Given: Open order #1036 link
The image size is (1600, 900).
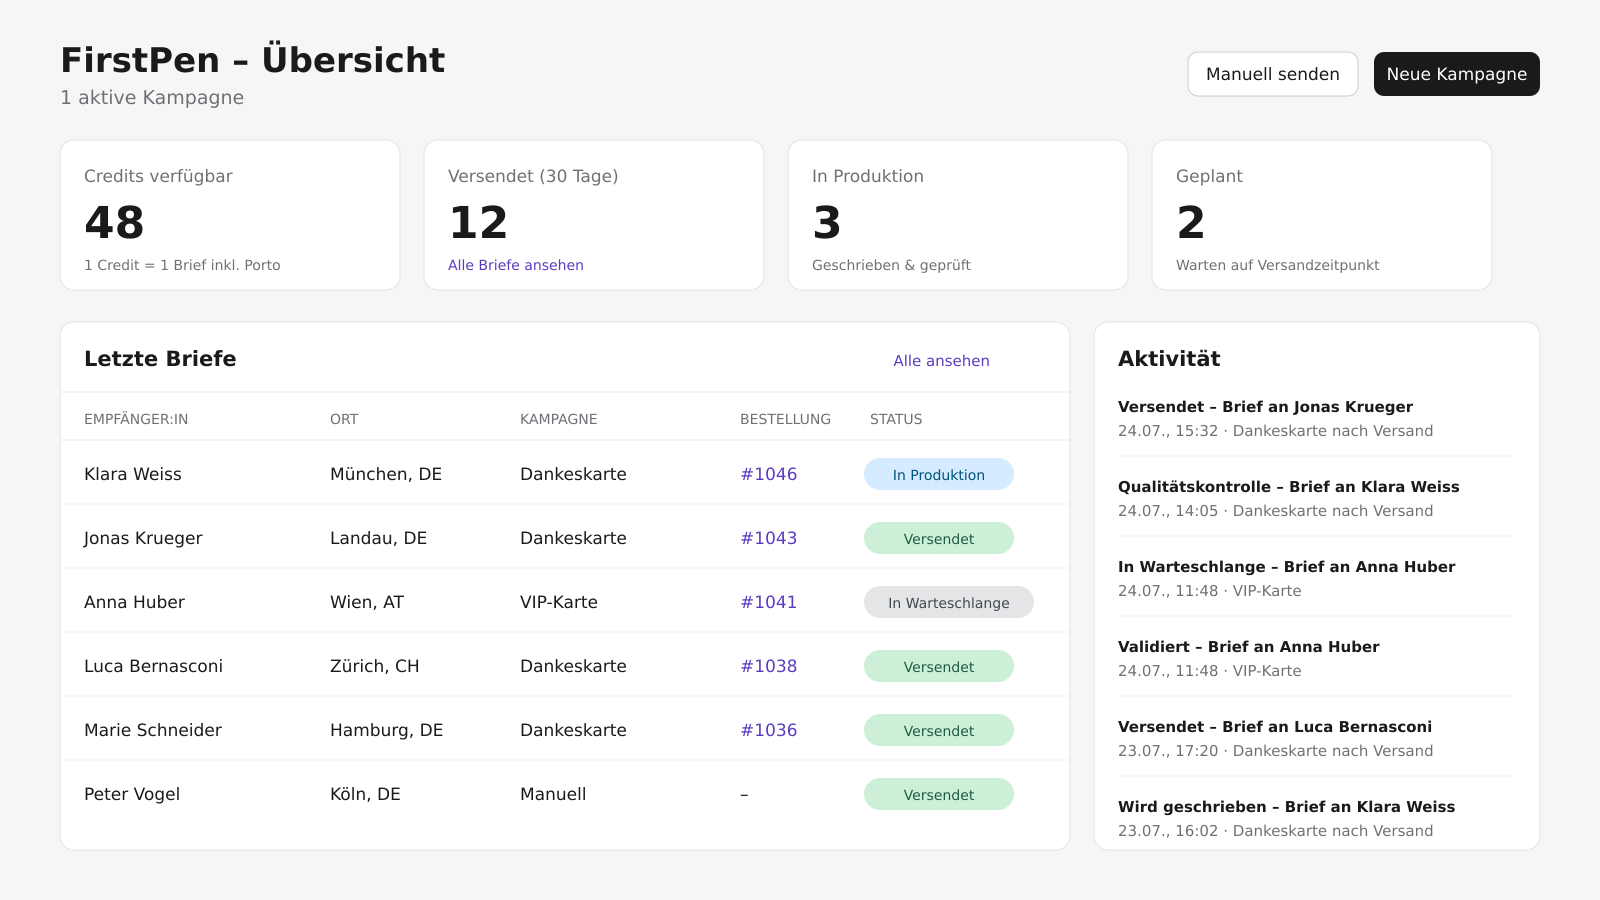Looking at the screenshot, I should point(768,730).
